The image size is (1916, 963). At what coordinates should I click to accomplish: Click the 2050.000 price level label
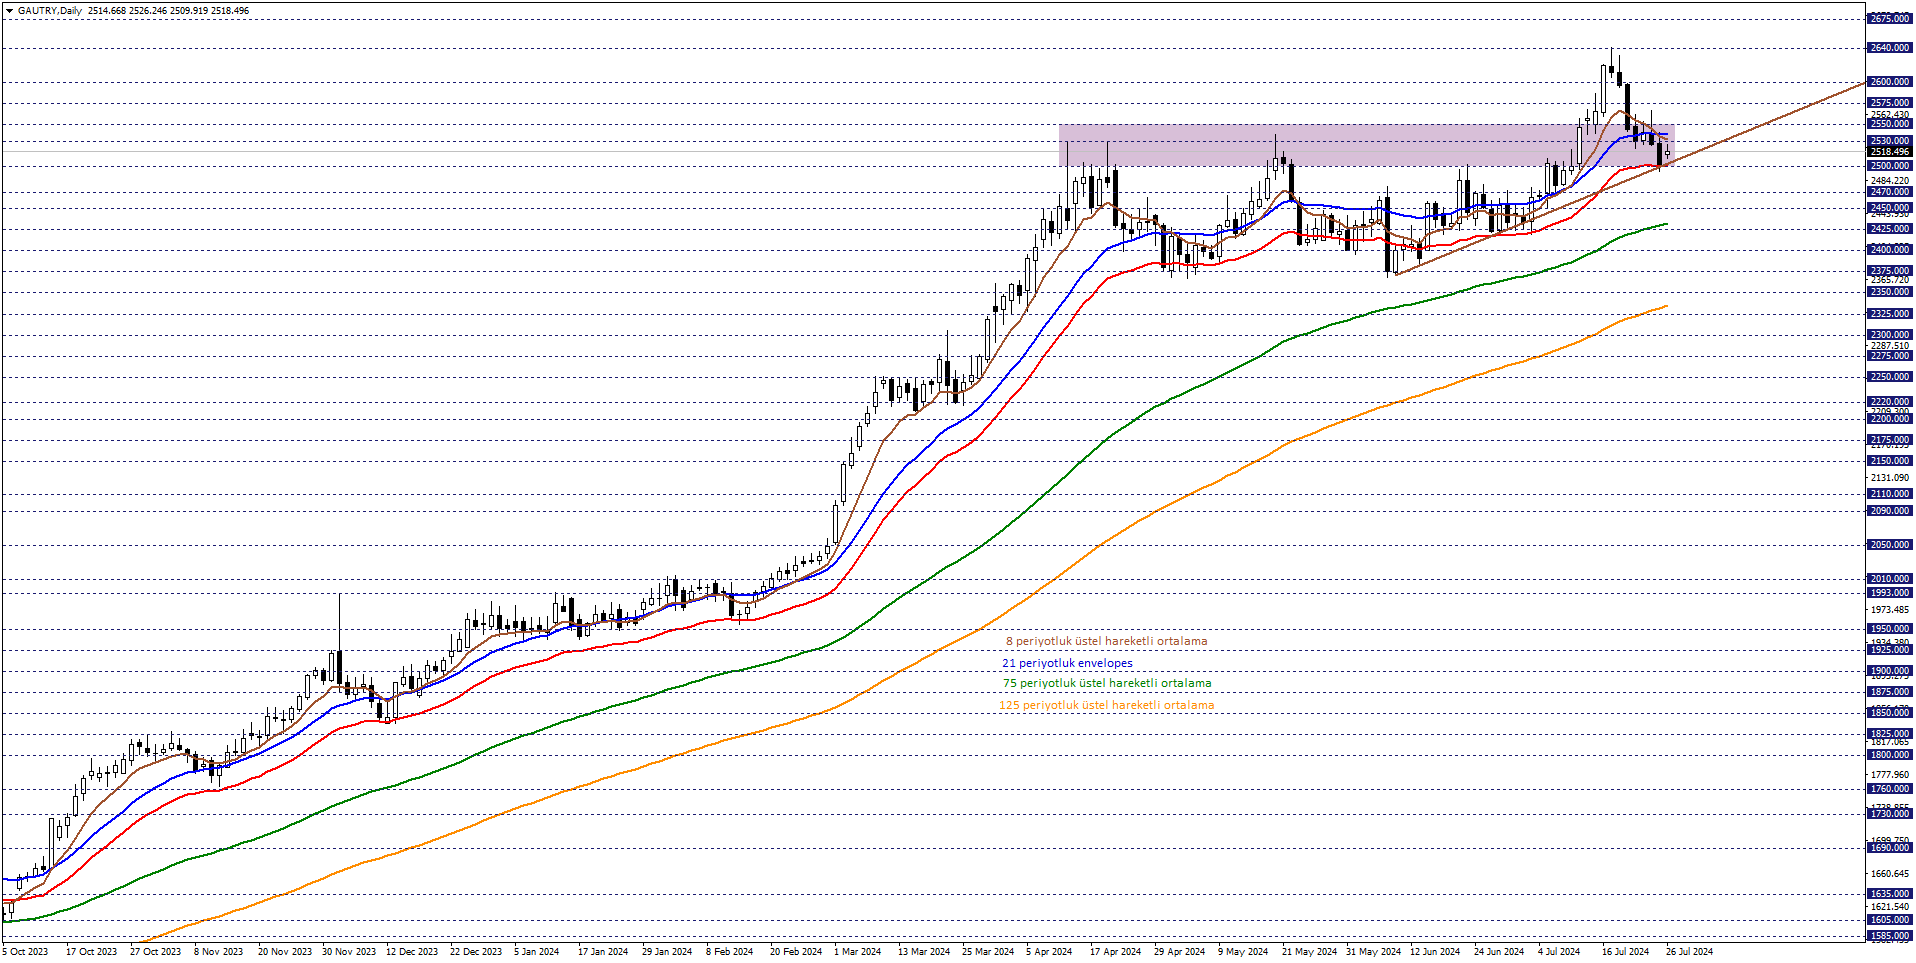[x=1889, y=545]
